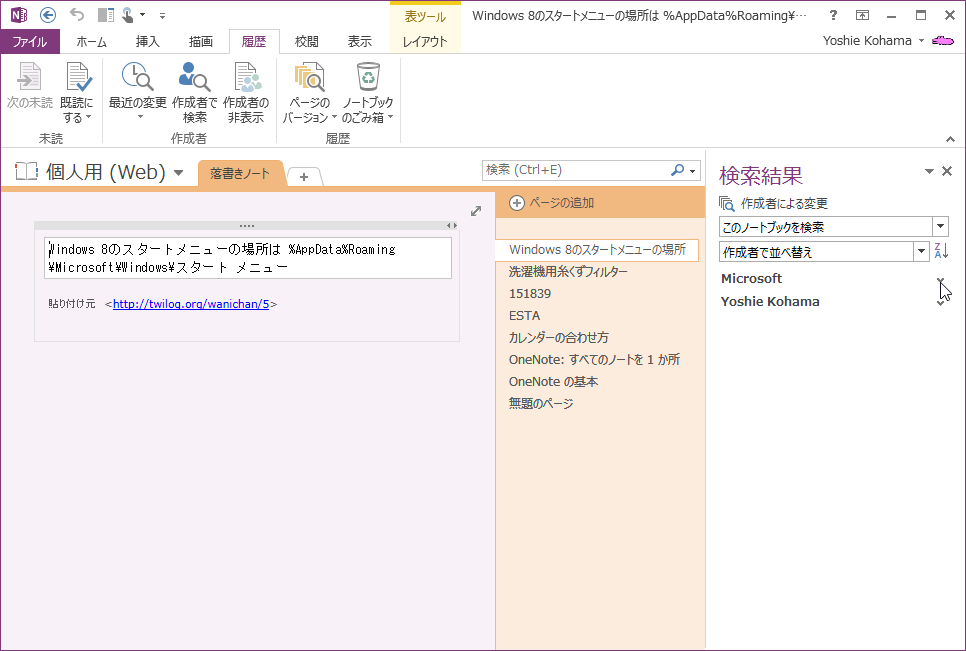Viewport: 966px width, 651px height.
Task: Click the 作成者で検索 button
Action: pos(194,92)
